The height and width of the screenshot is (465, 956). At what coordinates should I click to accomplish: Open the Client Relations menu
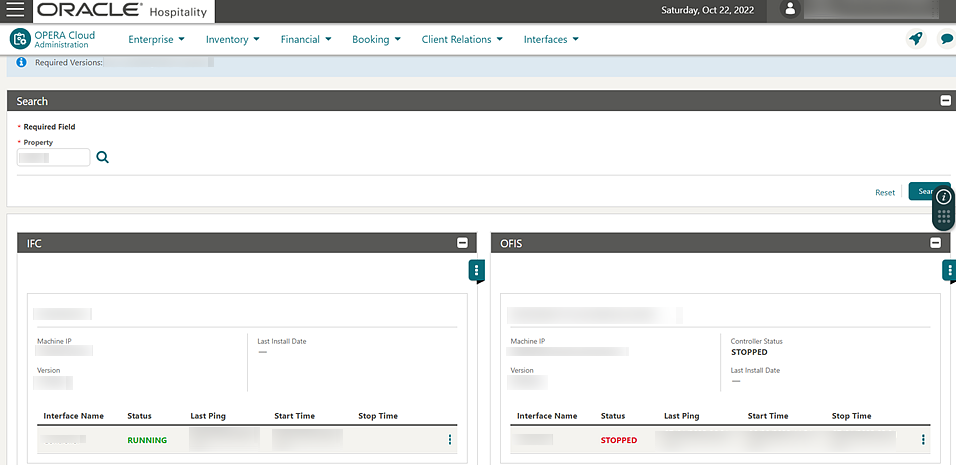tap(462, 39)
